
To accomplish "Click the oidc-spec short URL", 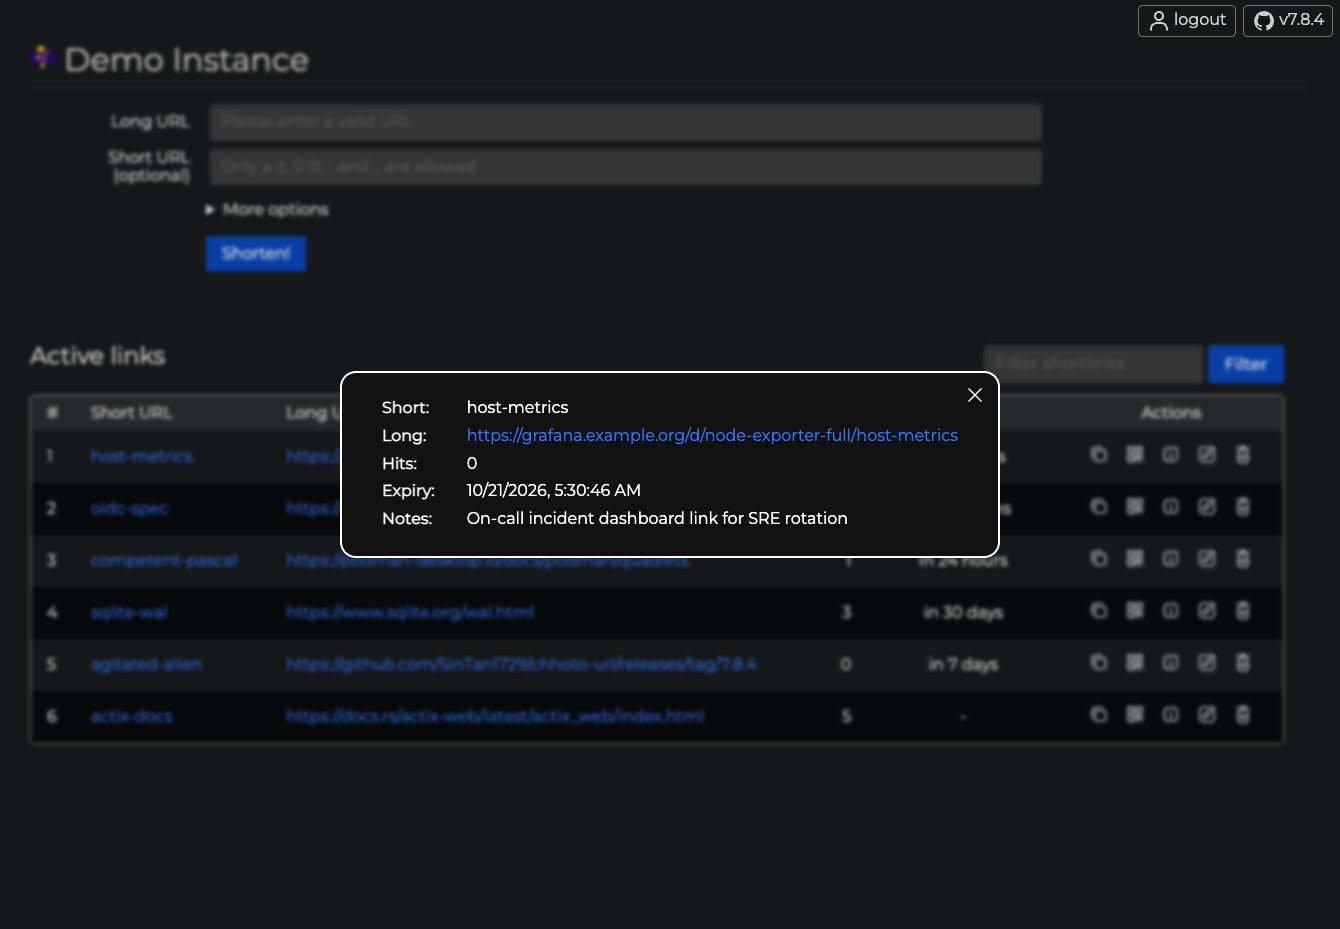I will [129, 508].
